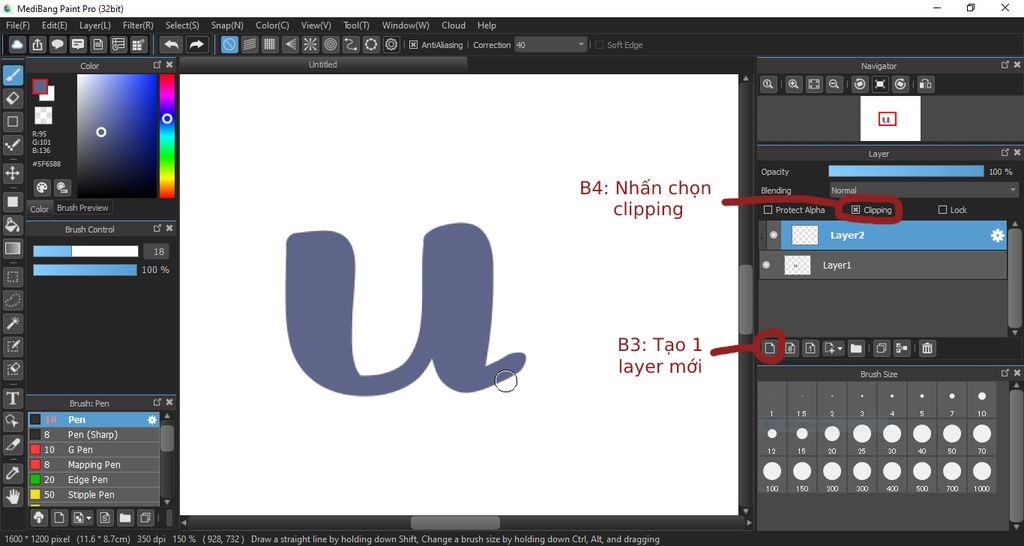Hide Layer2 visibility dot
This screenshot has height=546, width=1024.
pos(774,235)
